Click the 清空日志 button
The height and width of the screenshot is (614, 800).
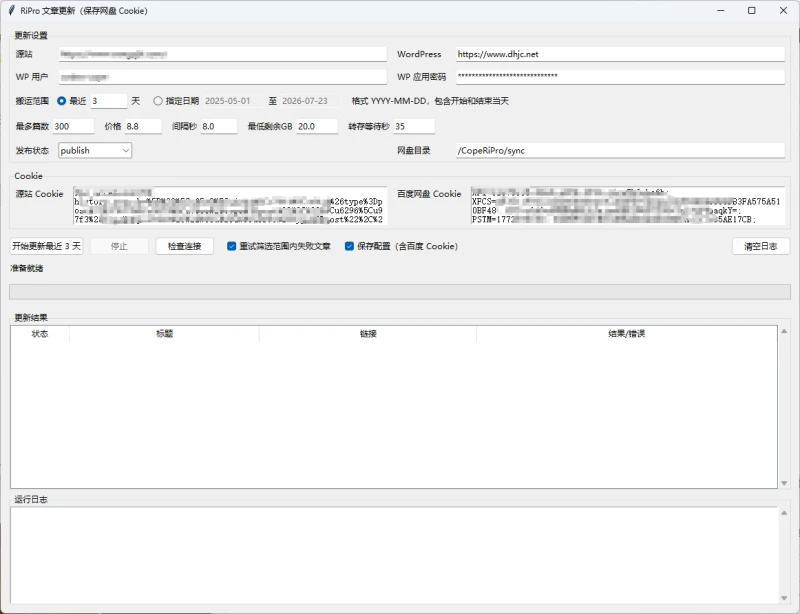(761, 246)
